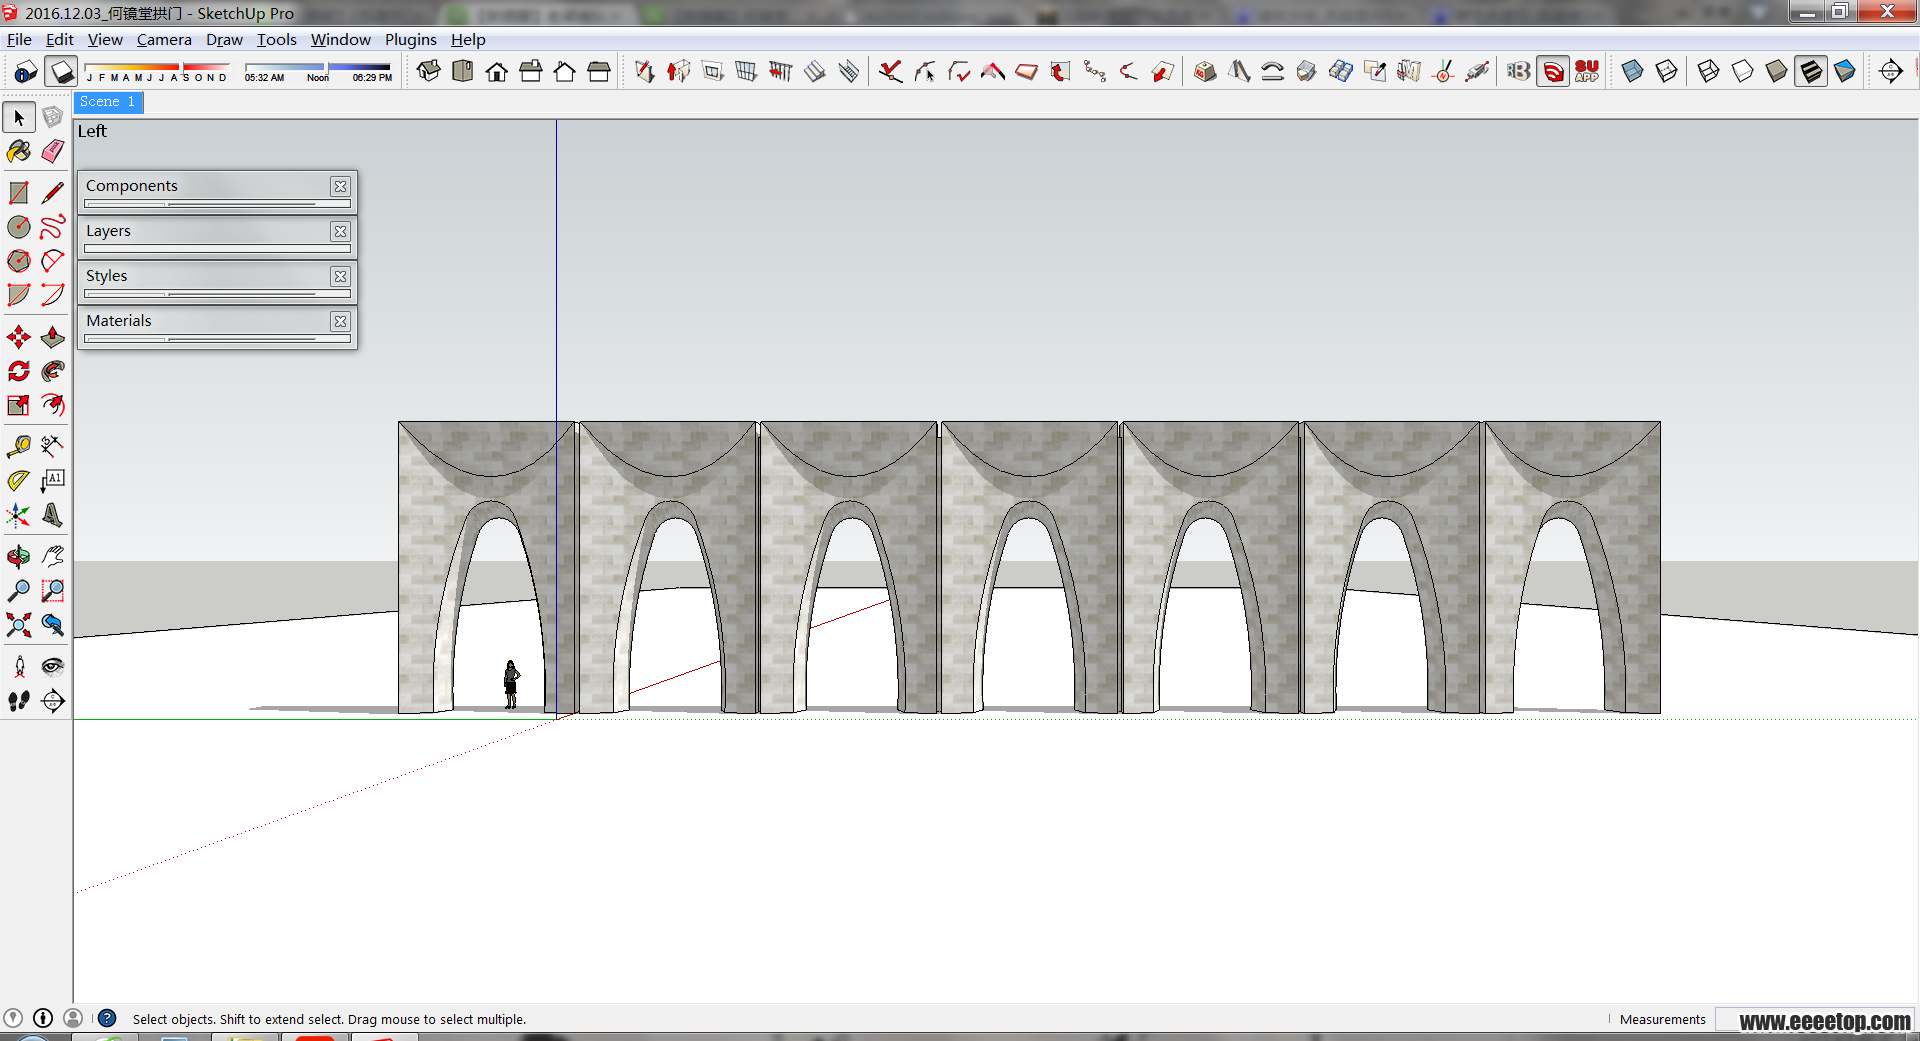The image size is (1920, 1041).
Task: Choose the Rotate tool
Action: click(19, 371)
